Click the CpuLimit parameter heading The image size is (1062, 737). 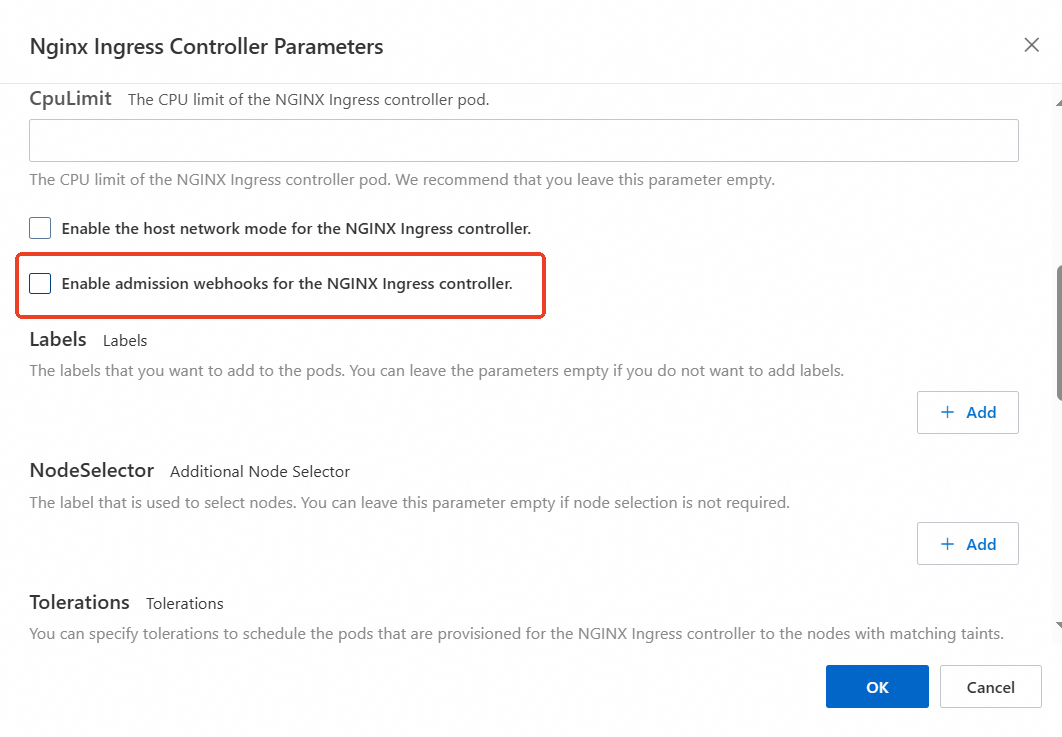tap(70, 99)
